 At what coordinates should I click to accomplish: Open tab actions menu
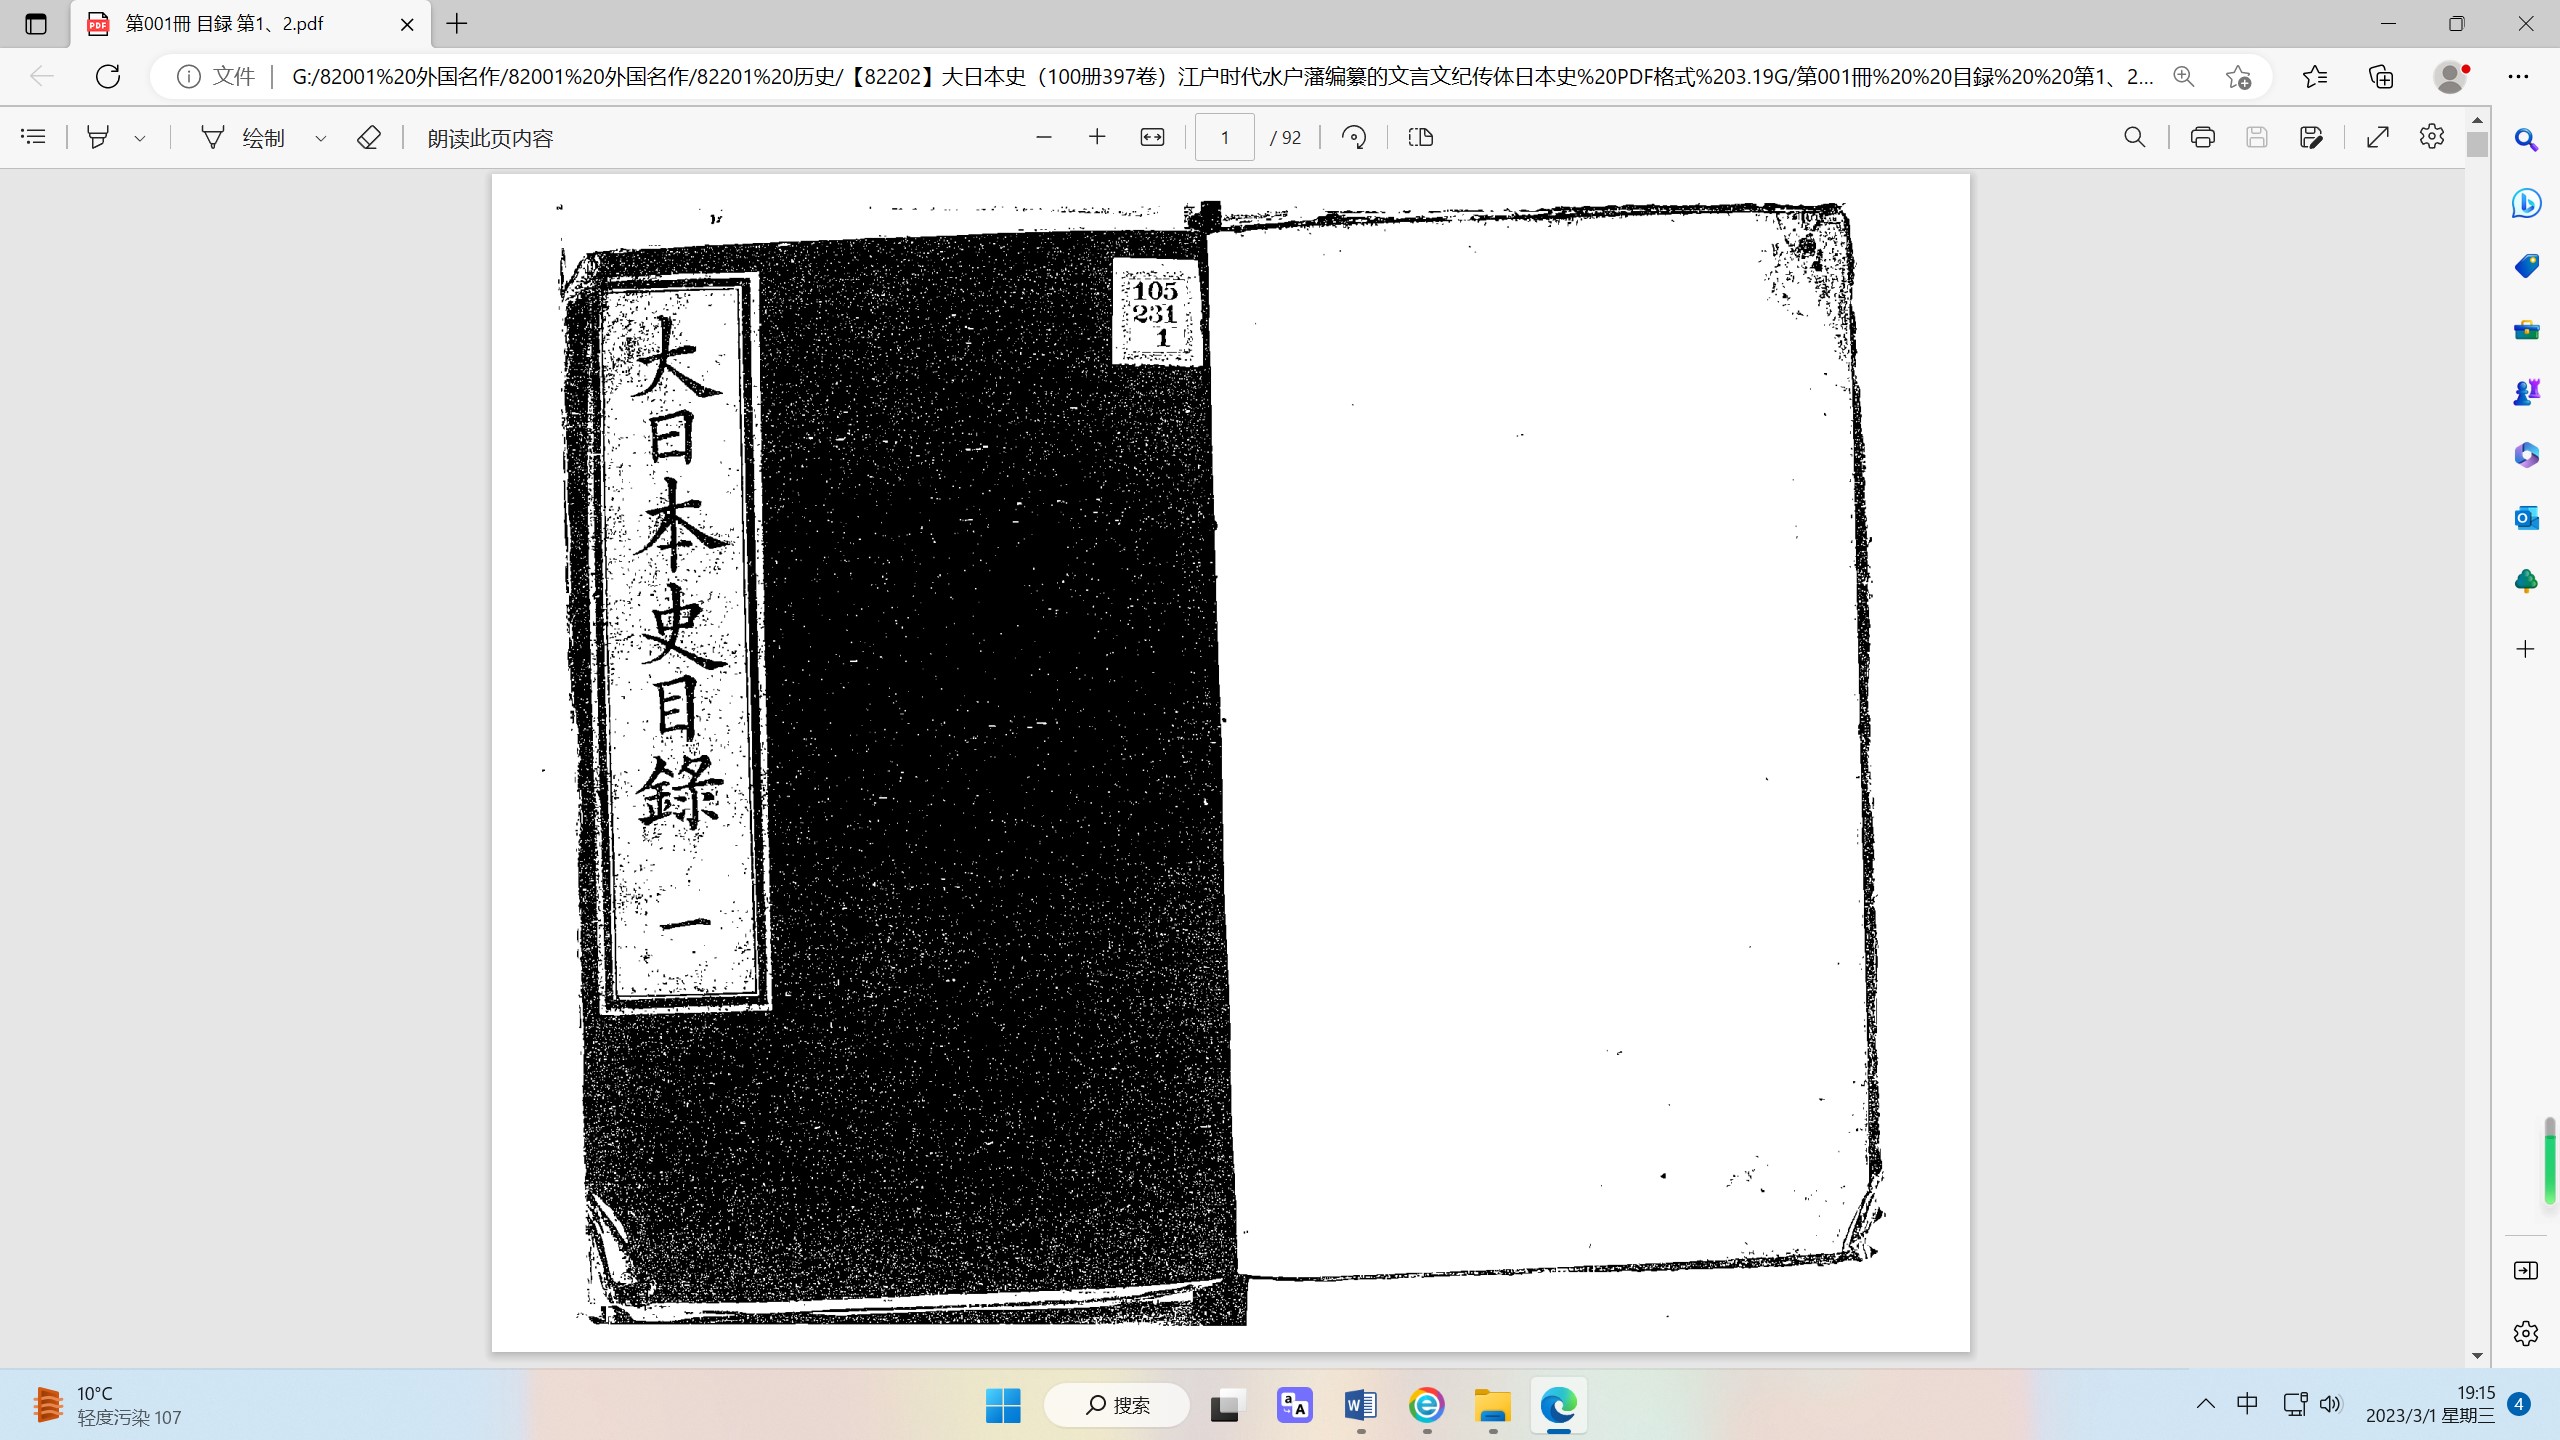click(x=36, y=24)
